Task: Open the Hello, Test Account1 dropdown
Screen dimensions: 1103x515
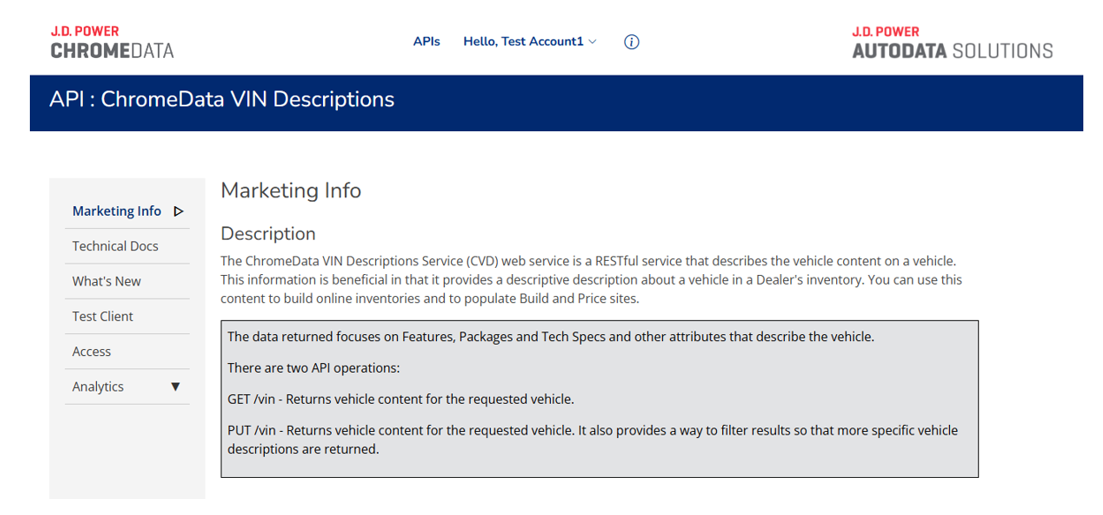Action: click(523, 42)
